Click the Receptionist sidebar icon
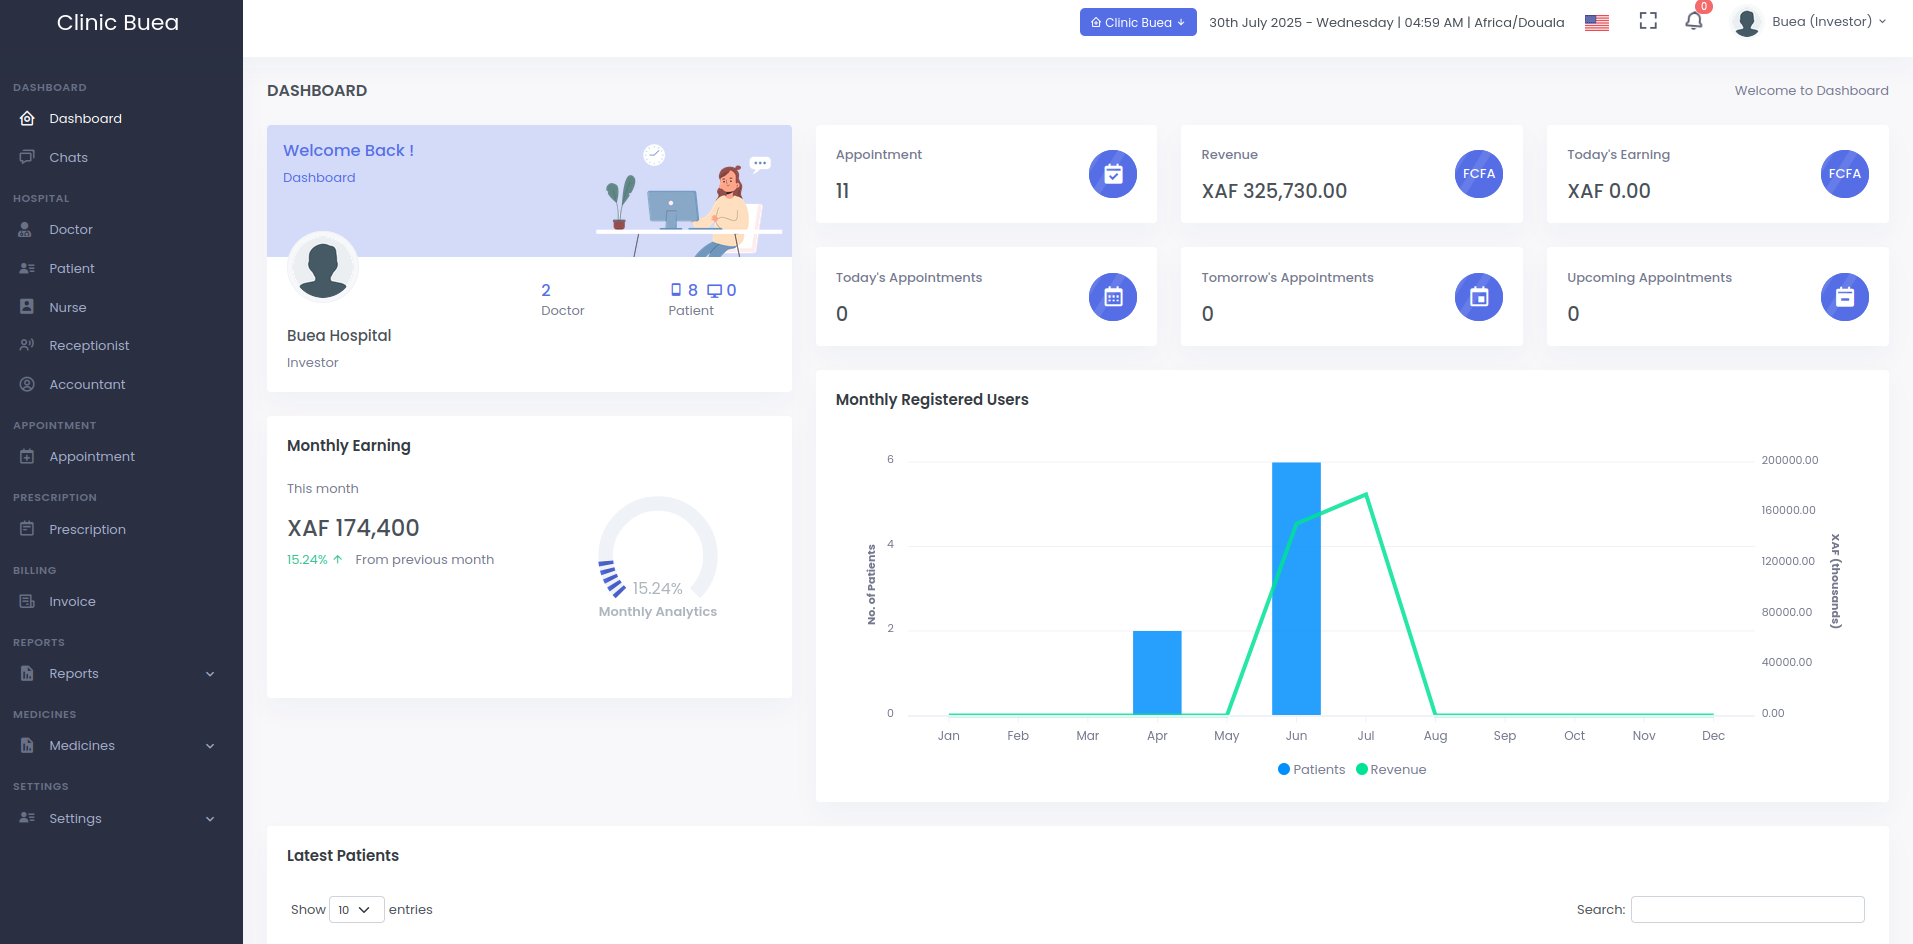Viewport: 1913px width, 944px height. (x=26, y=345)
